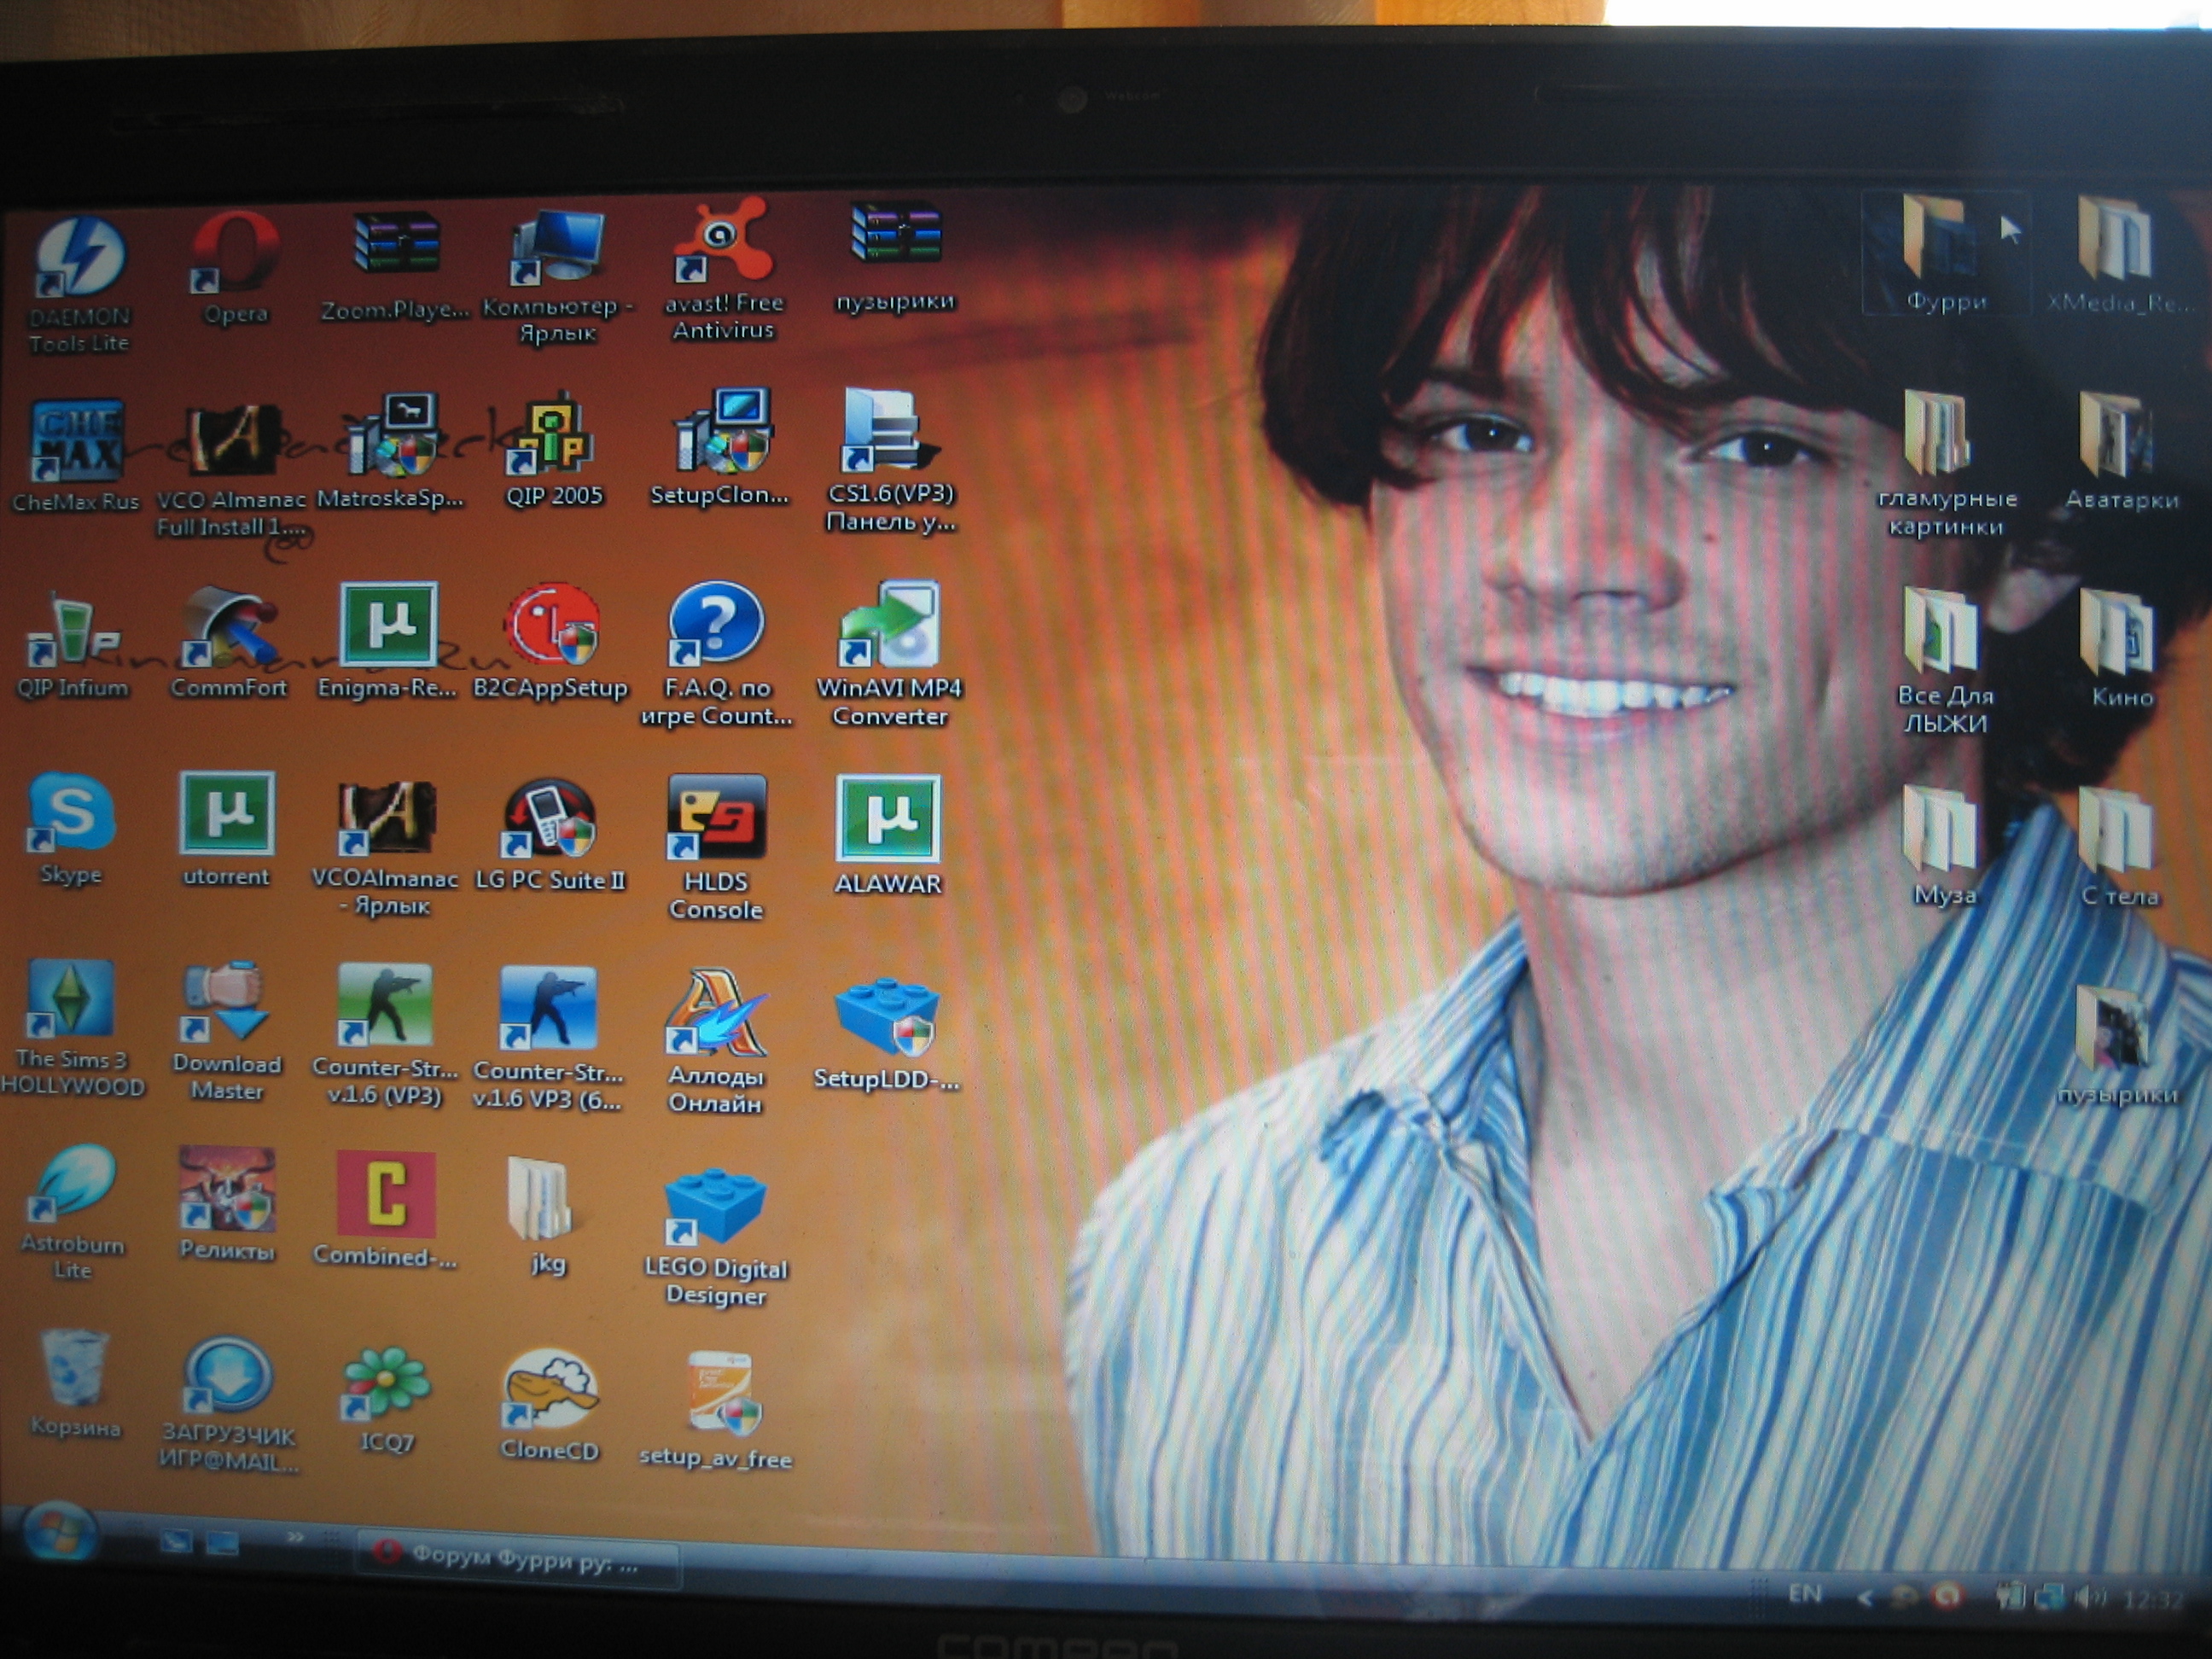Image resolution: width=2212 pixels, height=1659 pixels.
Task: Launch the Opera browser icon
Action: coord(236,251)
